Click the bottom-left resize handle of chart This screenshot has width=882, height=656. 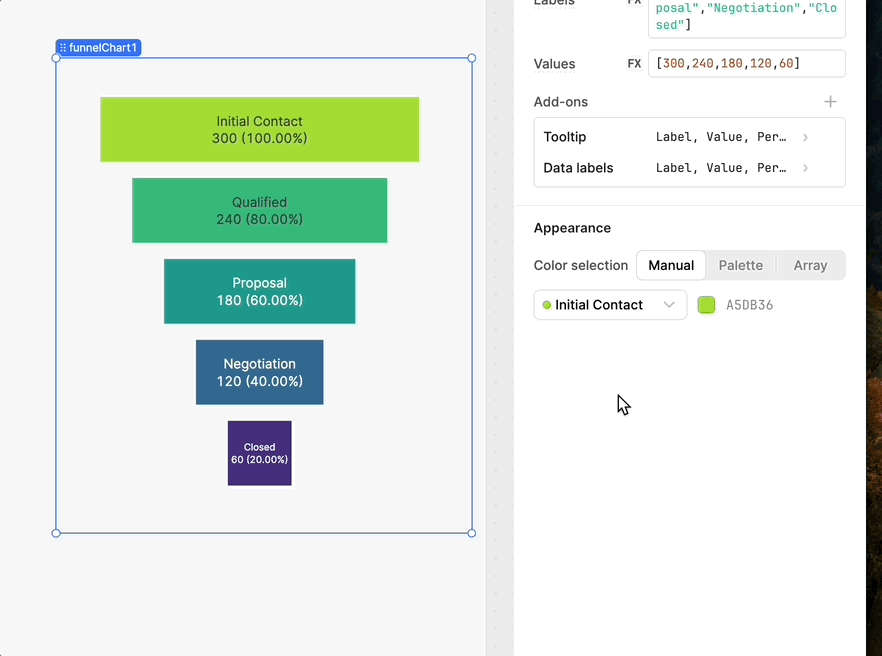[x=56, y=533]
